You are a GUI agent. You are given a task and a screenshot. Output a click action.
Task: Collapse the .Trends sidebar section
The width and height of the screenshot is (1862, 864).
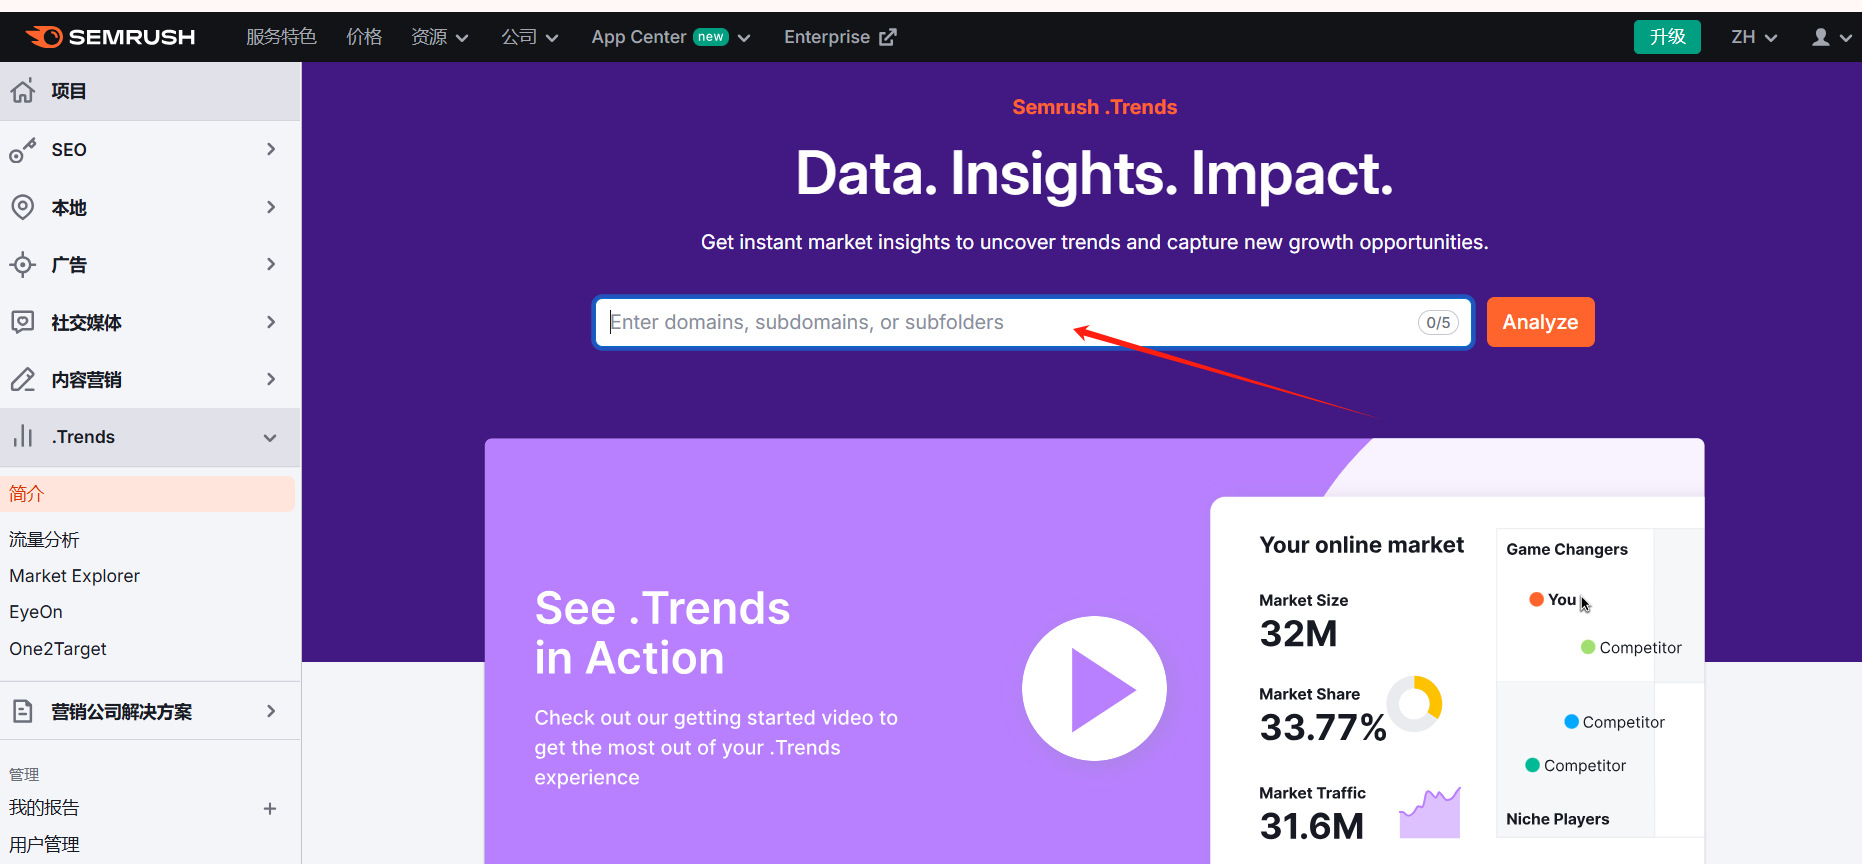pos(270,438)
